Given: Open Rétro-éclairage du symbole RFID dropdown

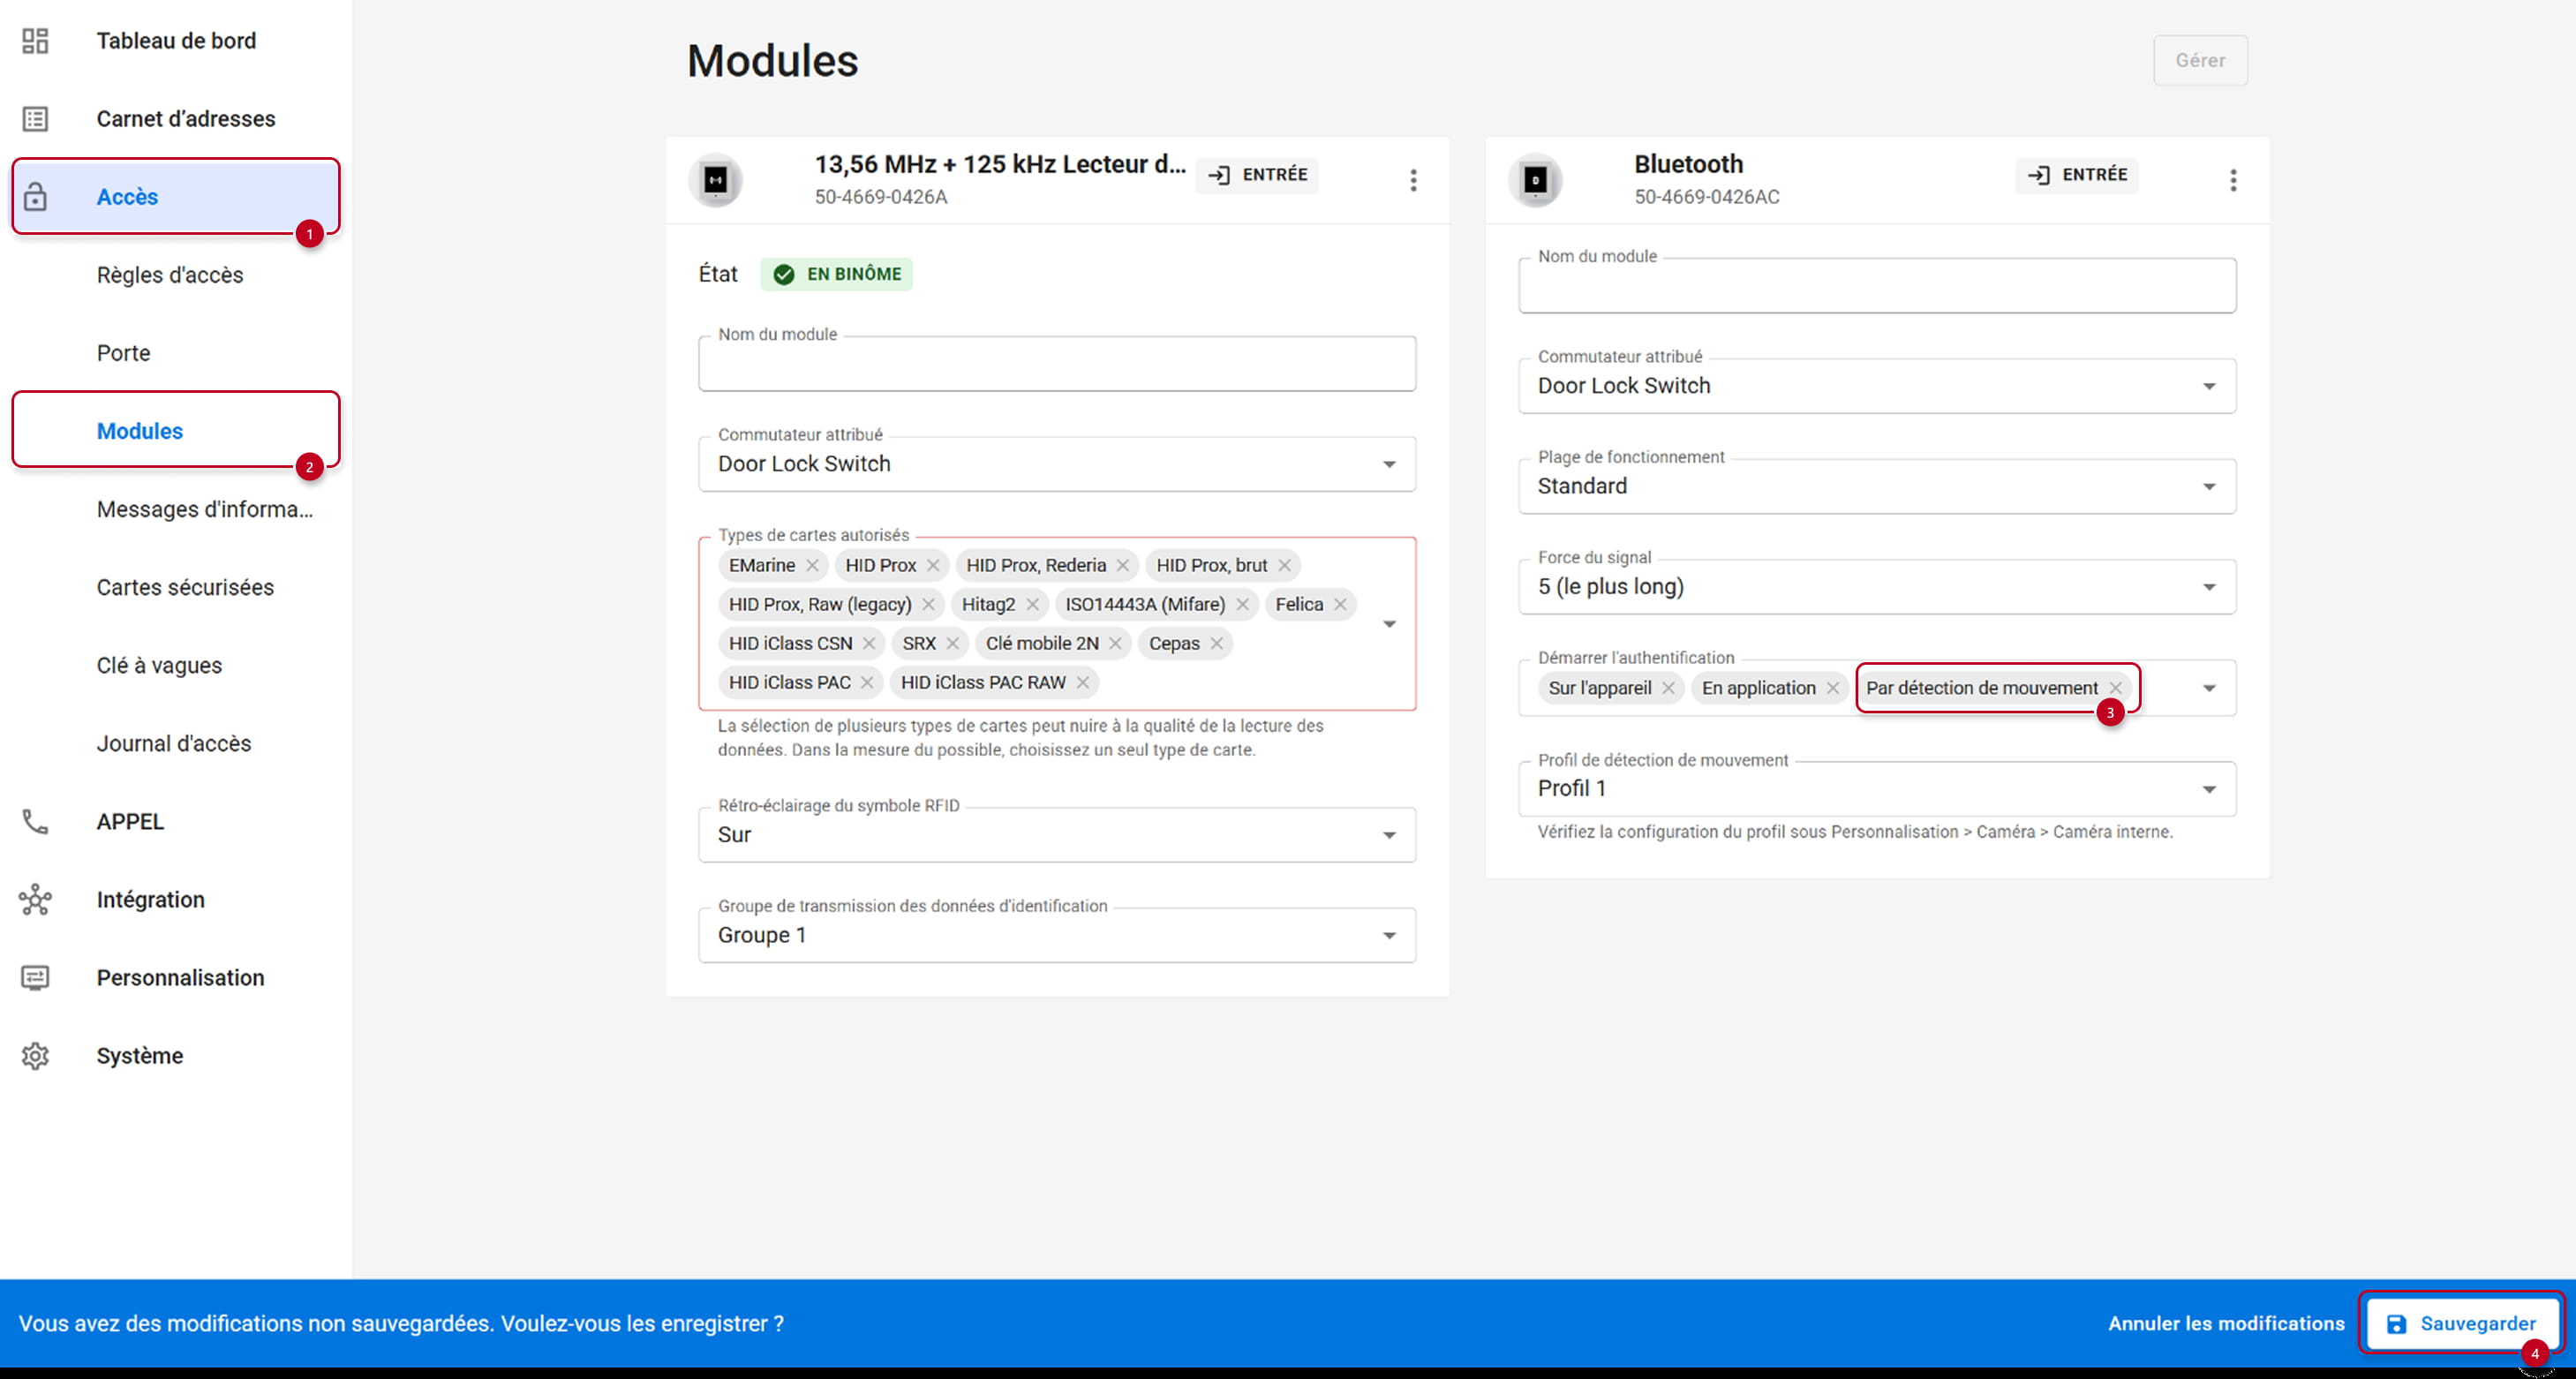Looking at the screenshot, I should 1057,835.
